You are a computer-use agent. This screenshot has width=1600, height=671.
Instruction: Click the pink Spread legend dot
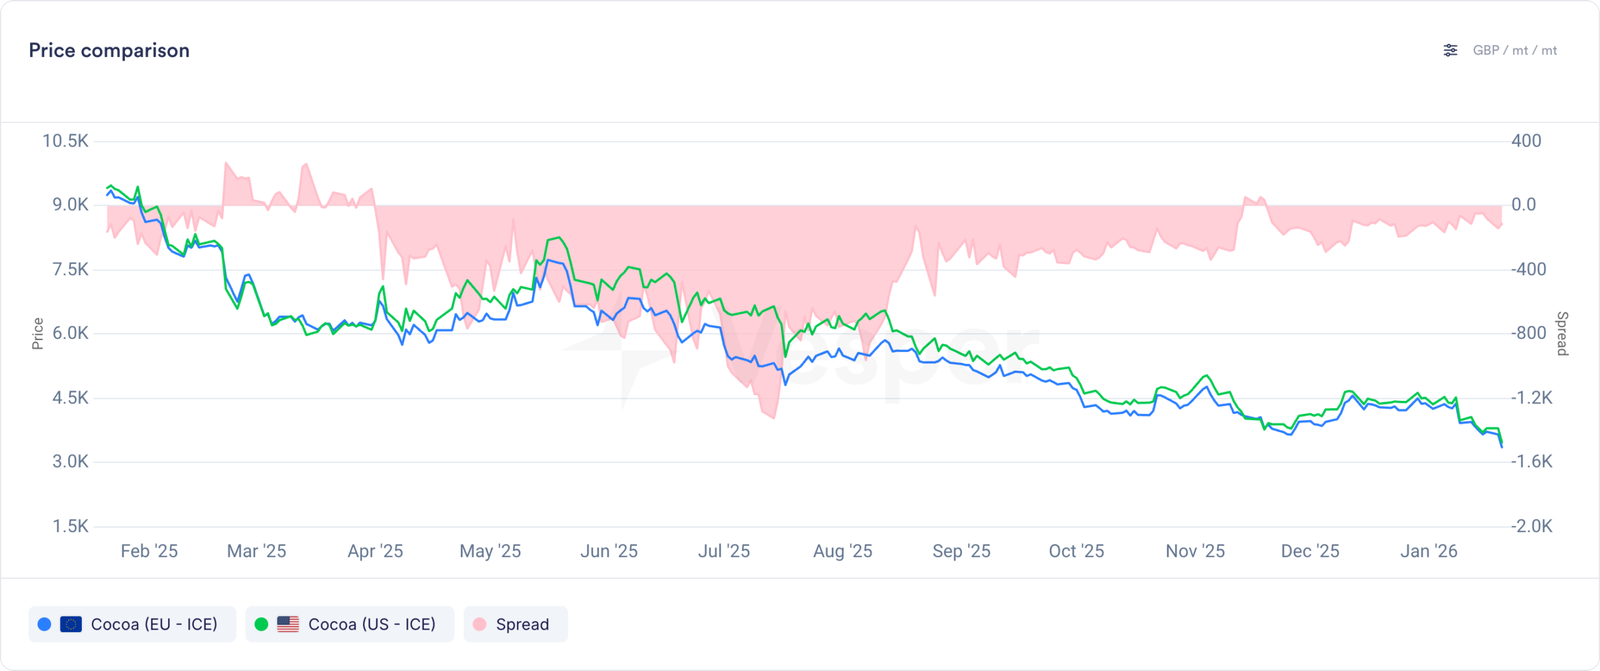pos(480,624)
